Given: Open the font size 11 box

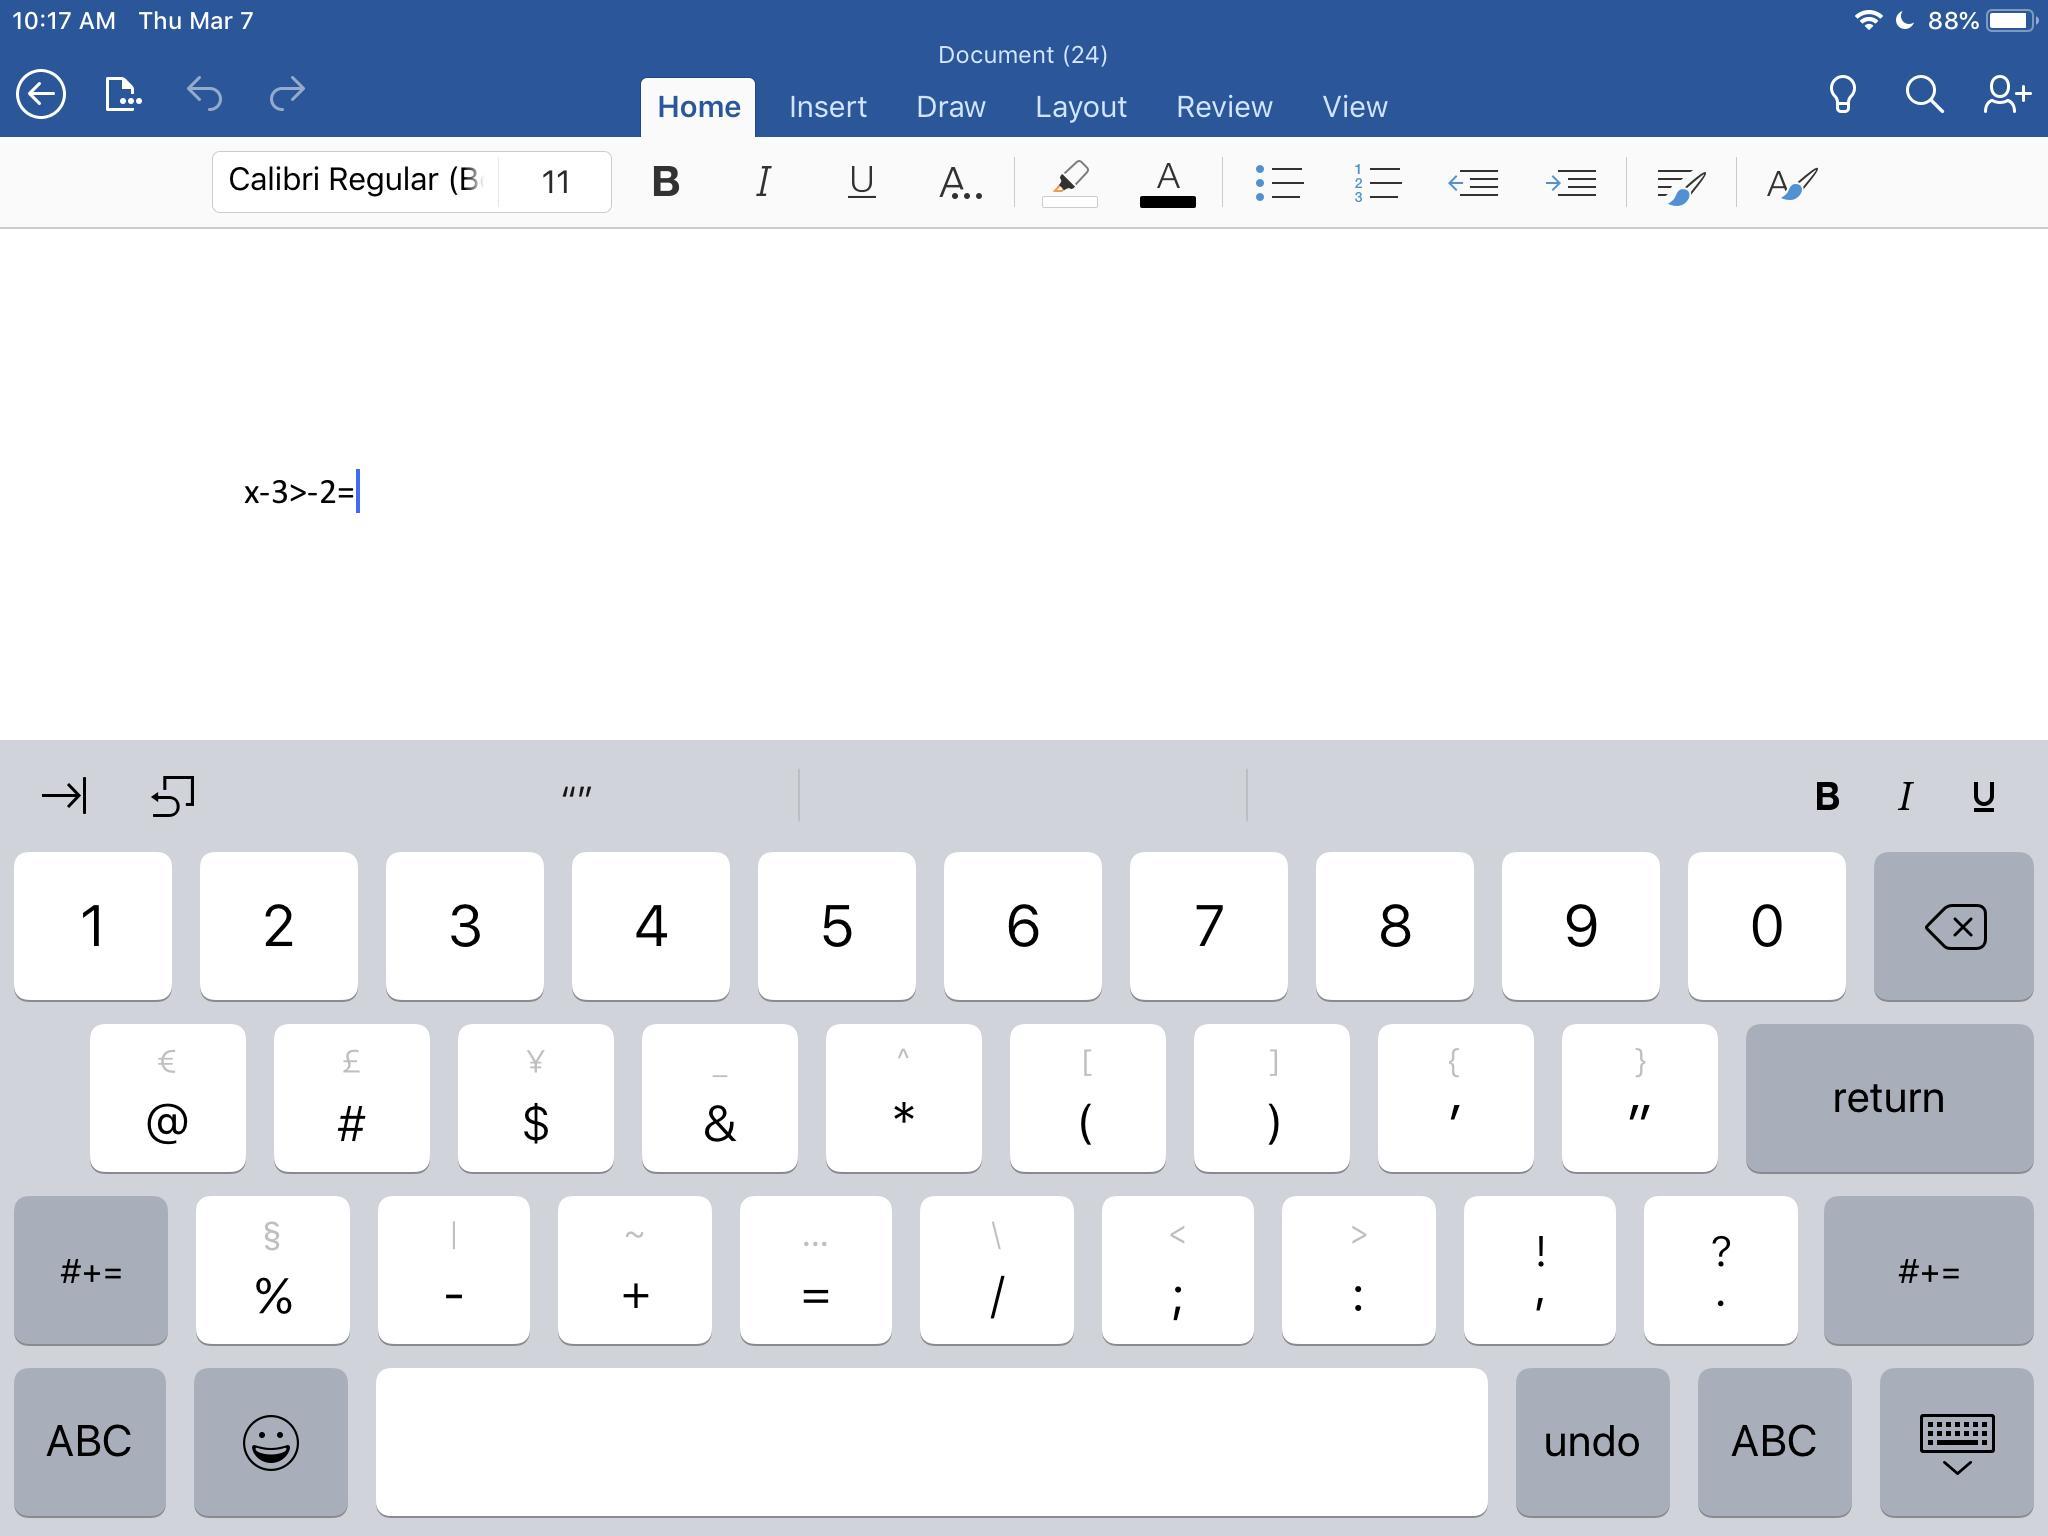Looking at the screenshot, I should [555, 182].
